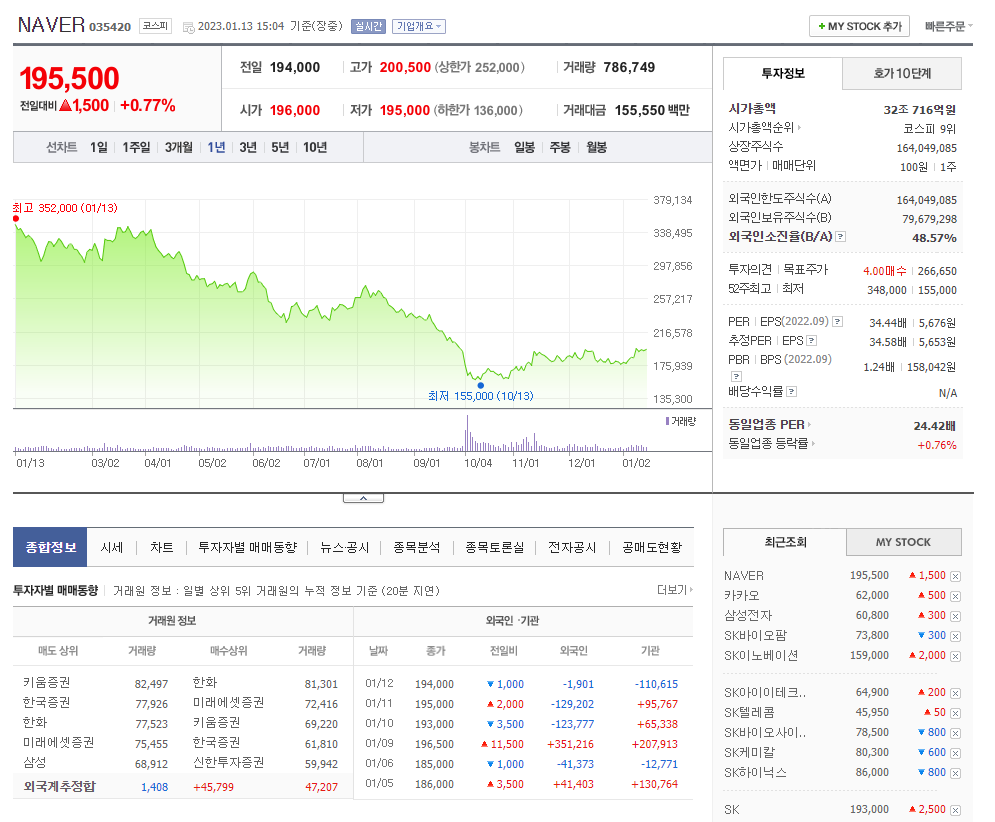Viewport: 995px width, 822px height.
Task: Open the 빠른주문 dropdown
Action: 948,26
